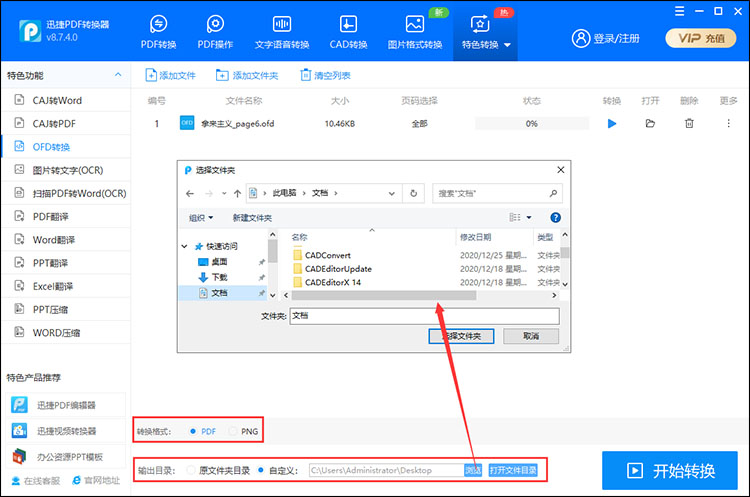Collapse the 特色功能 section

coord(118,75)
